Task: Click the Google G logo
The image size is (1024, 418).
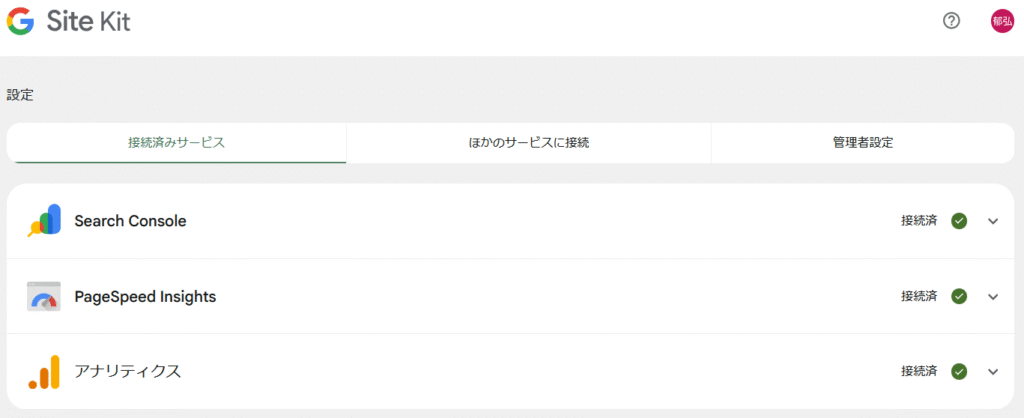Action: (20, 20)
